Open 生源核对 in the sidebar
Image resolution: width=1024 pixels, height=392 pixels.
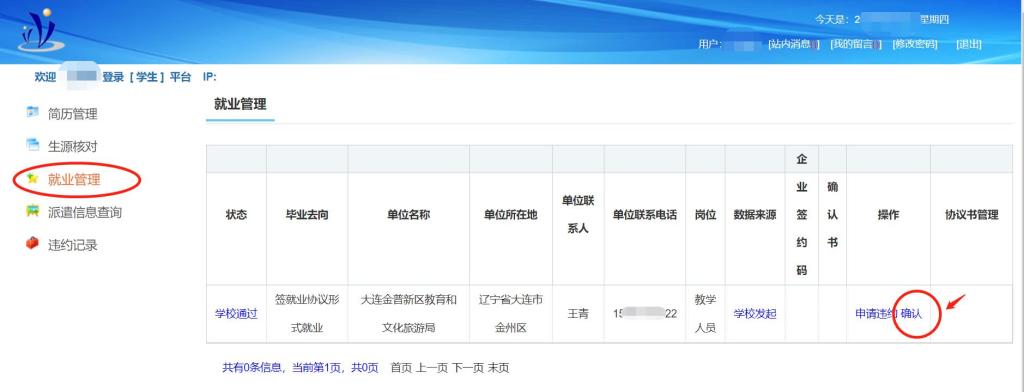tap(72, 146)
